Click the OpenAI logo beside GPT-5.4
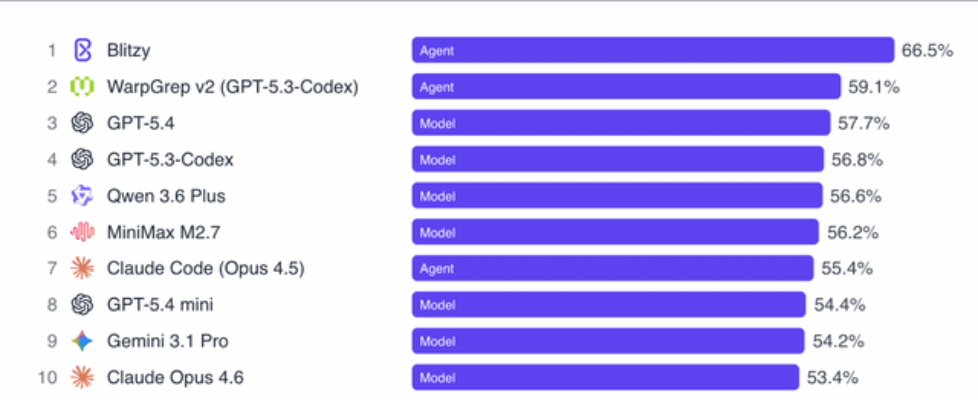Screen dimensions: 978x400 click(x=82, y=123)
